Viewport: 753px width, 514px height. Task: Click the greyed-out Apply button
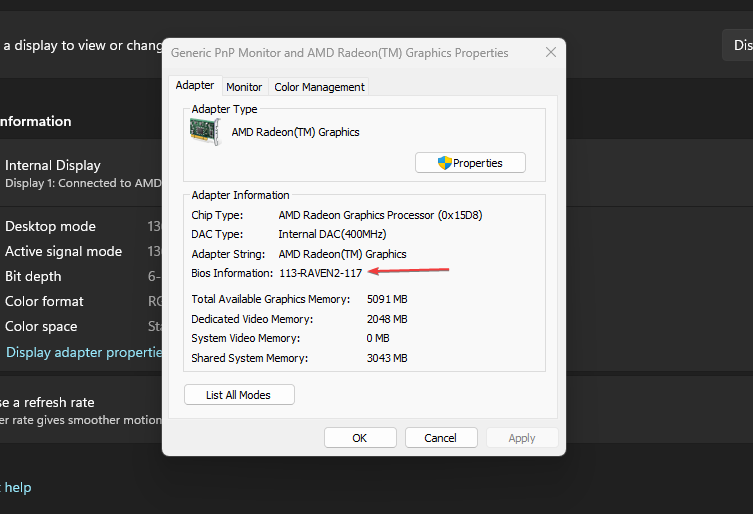522,438
